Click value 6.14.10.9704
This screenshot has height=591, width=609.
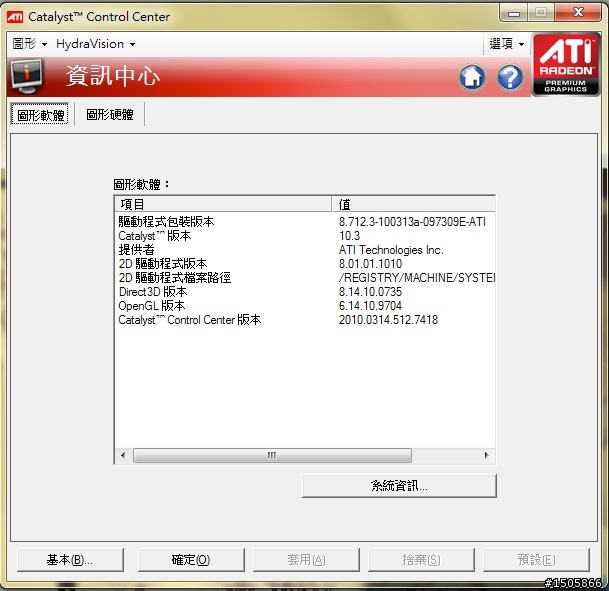pos(370,306)
